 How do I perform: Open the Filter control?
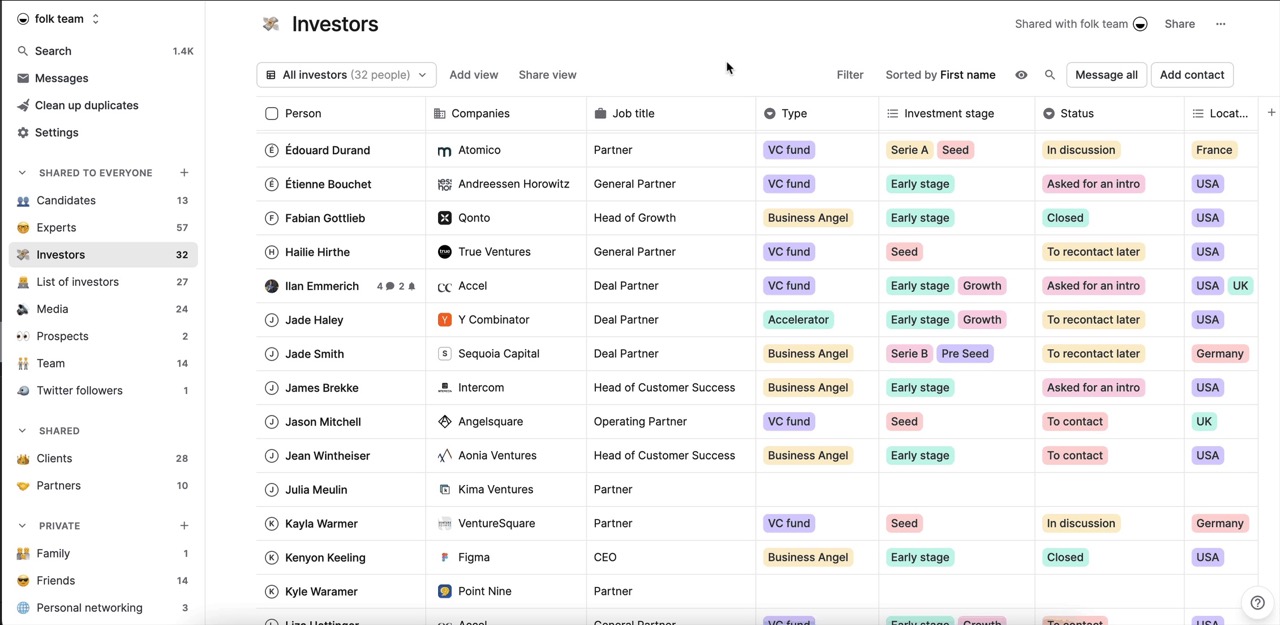pos(850,75)
